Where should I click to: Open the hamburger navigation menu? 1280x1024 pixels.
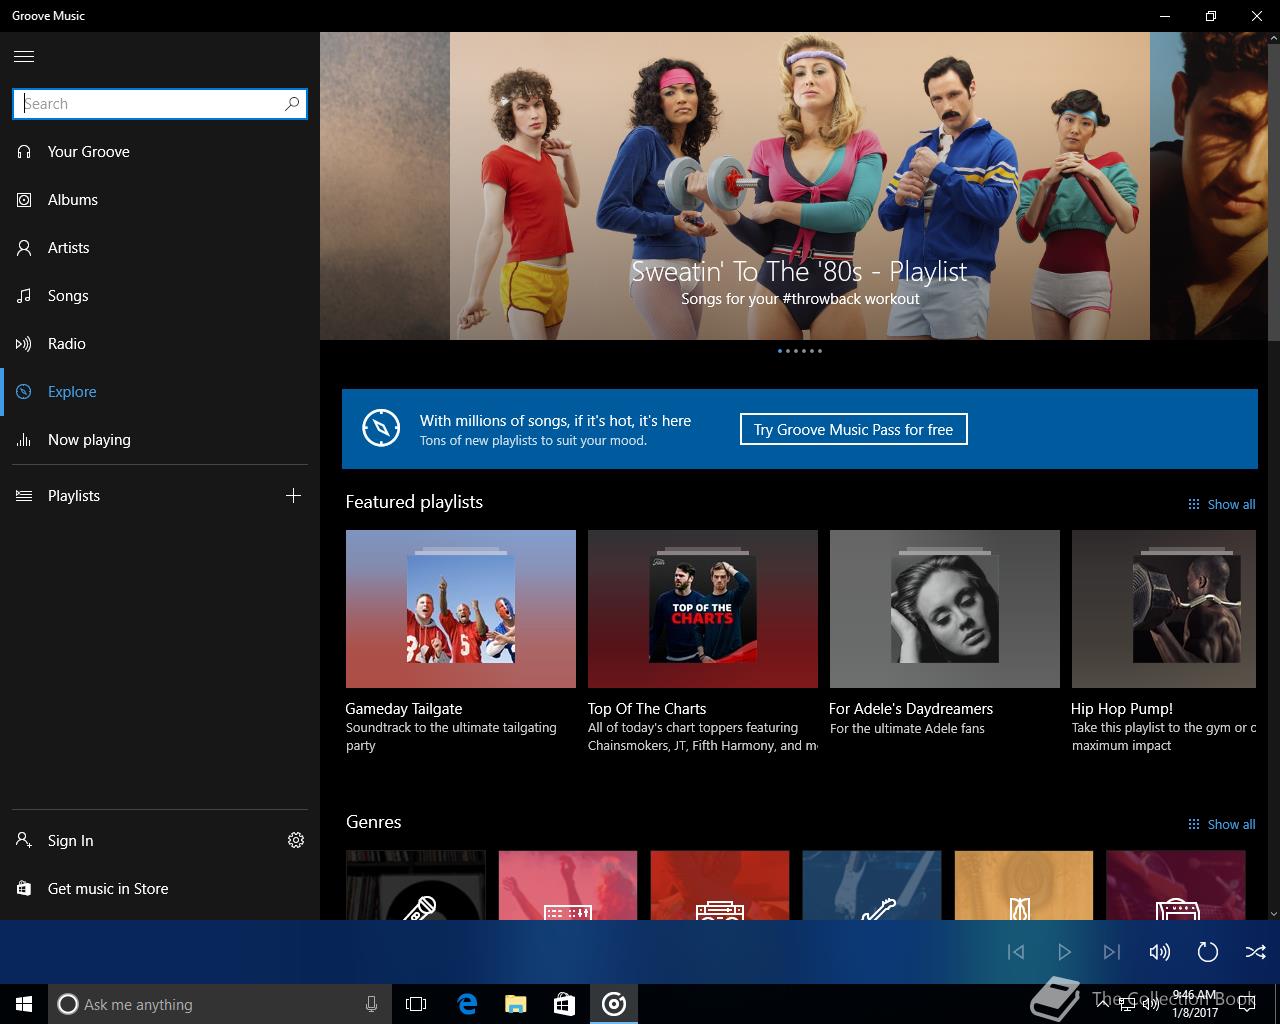click(x=24, y=56)
